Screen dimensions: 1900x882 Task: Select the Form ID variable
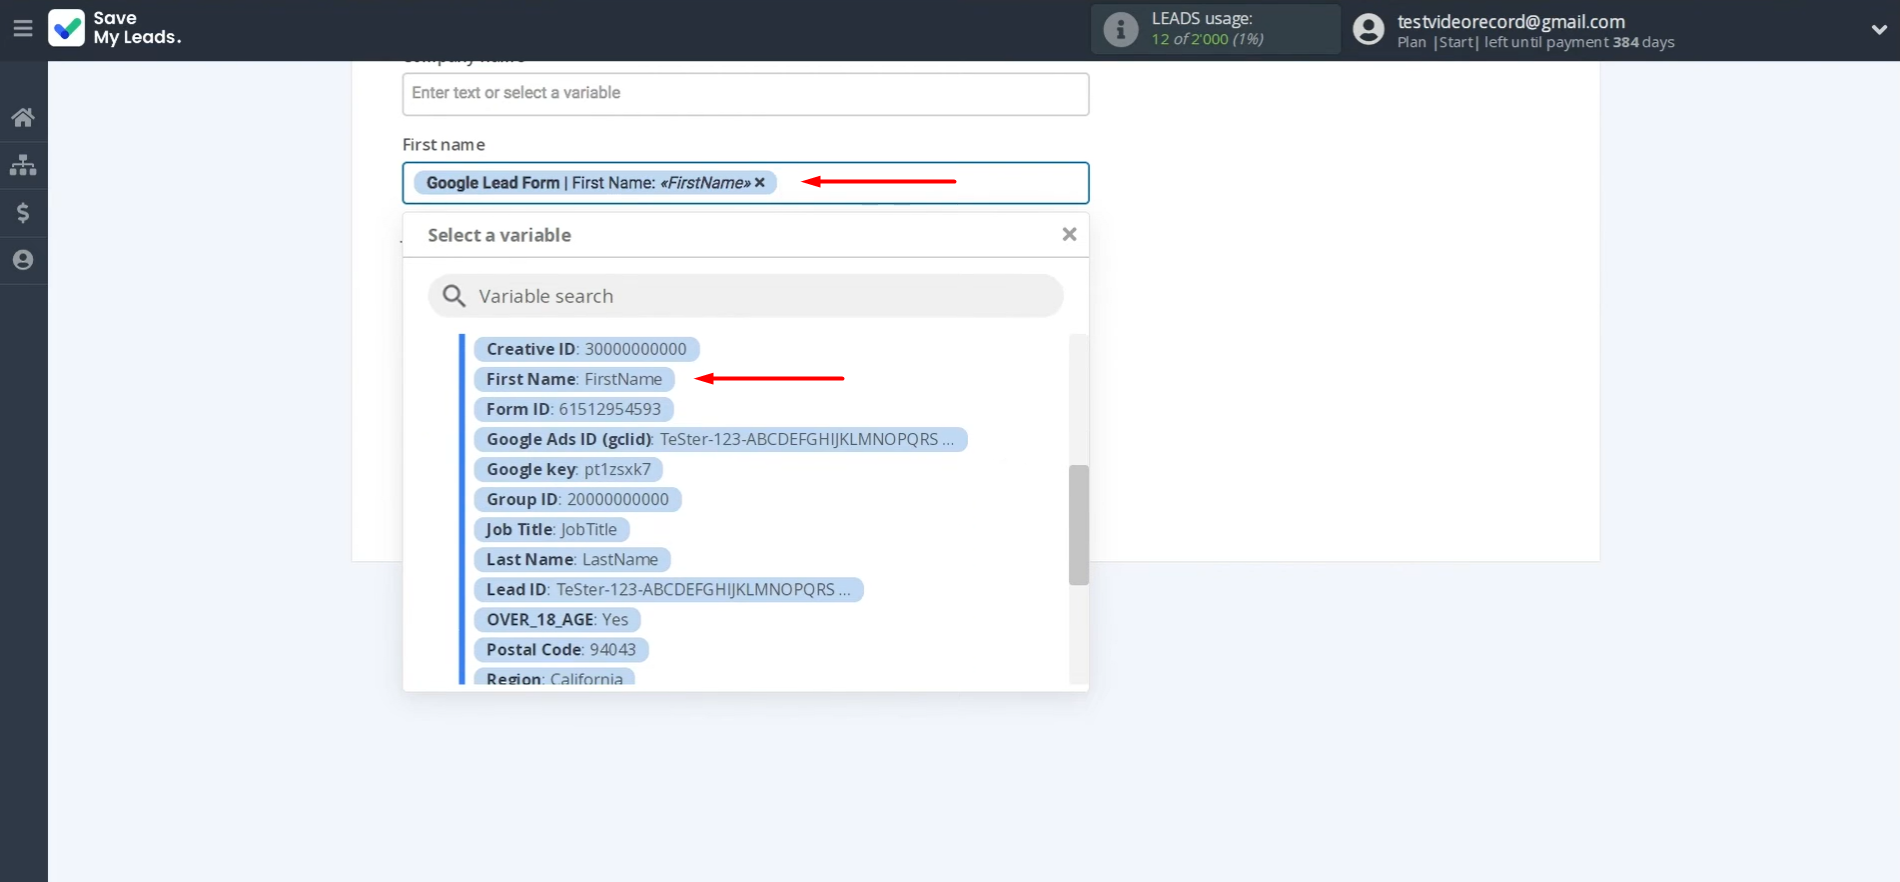click(x=573, y=409)
